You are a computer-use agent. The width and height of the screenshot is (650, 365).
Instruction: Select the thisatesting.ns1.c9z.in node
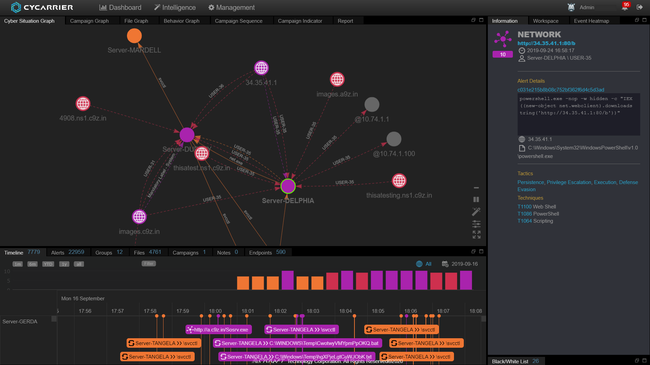tap(399, 180)
